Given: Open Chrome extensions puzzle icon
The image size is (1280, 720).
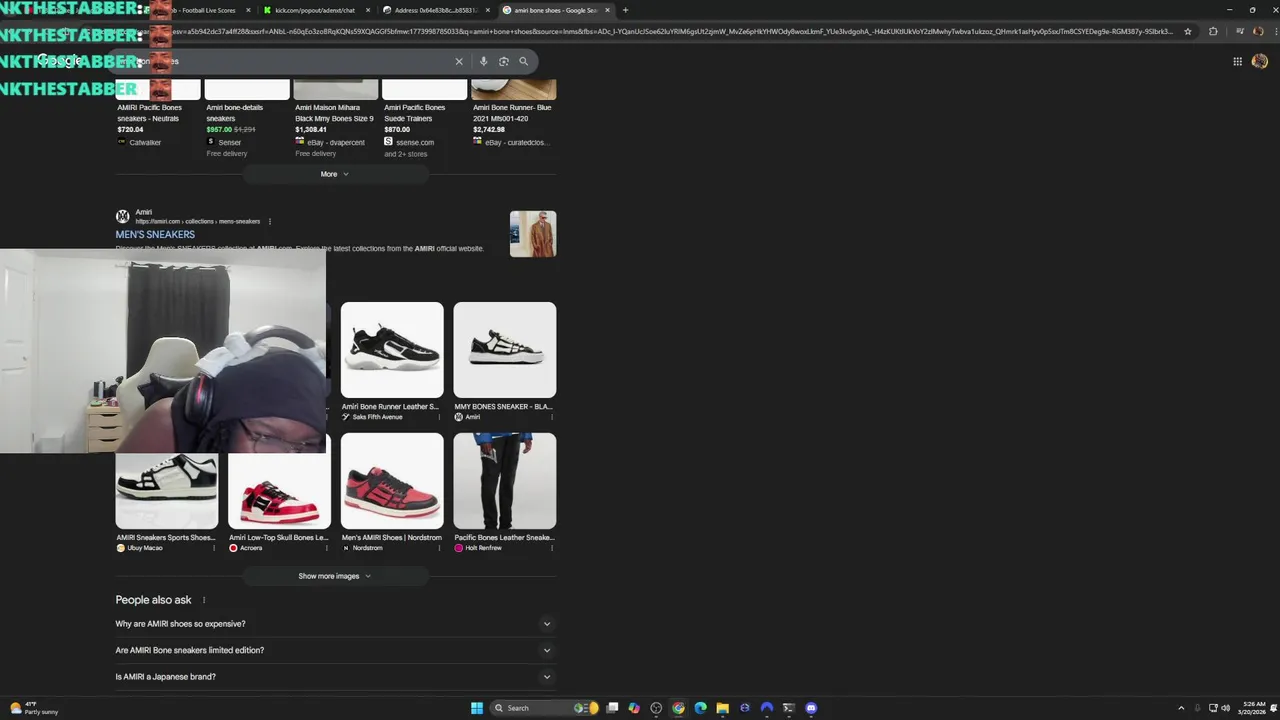Looking at the screenshot, I should (1213, 31).
